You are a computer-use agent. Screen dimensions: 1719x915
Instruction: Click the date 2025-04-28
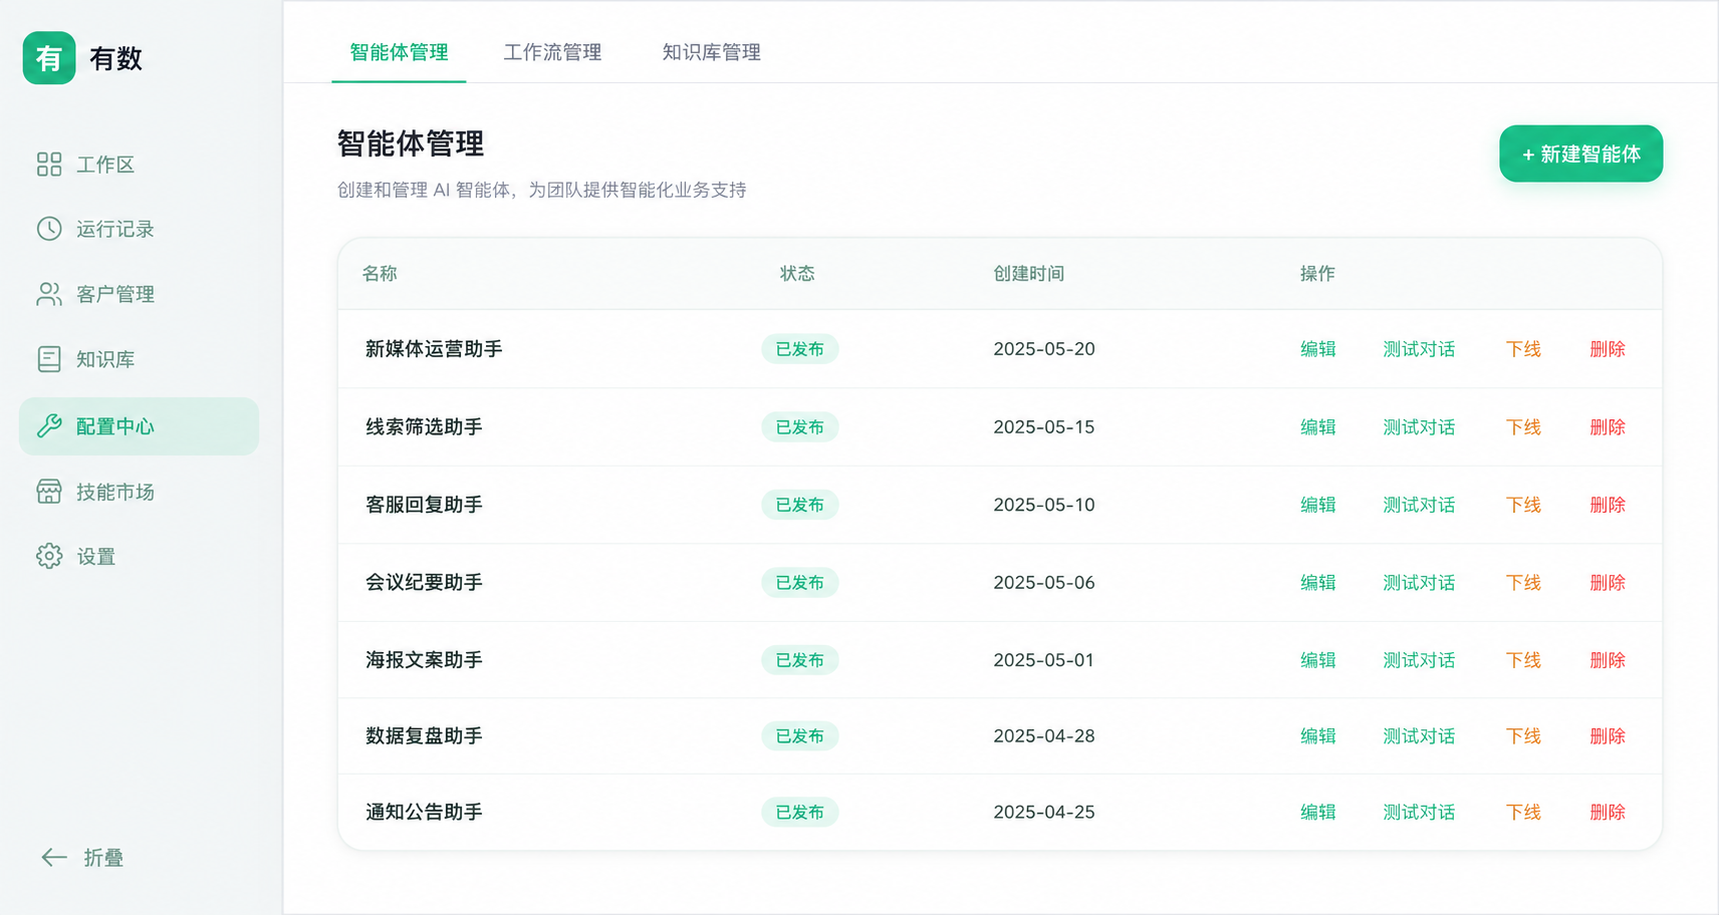click(x=1044, y=736)
